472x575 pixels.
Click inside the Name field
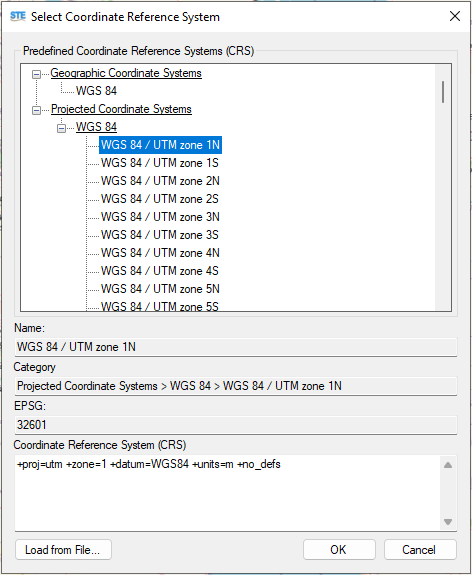click(236, 347)
